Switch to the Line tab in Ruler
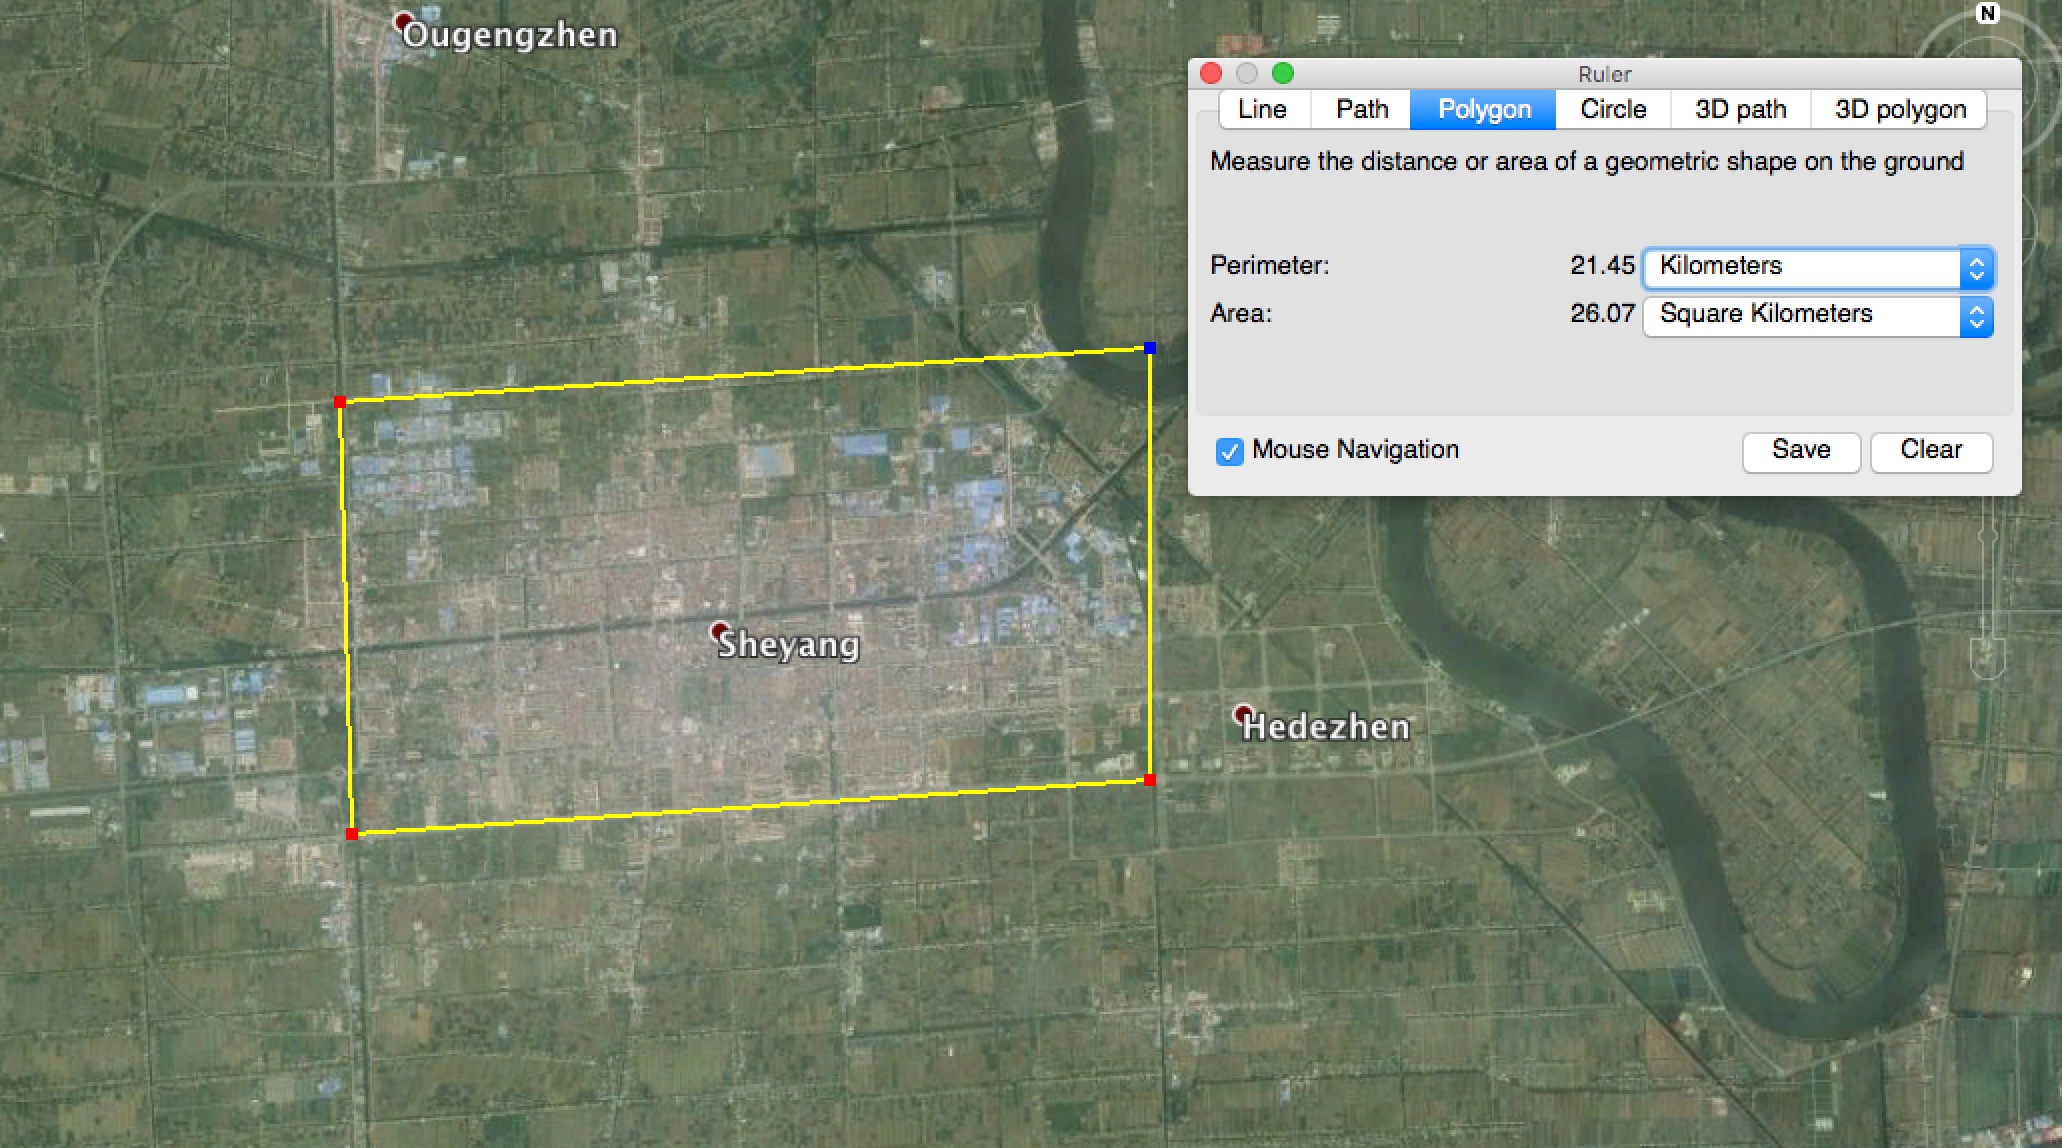 (1263, 109)
